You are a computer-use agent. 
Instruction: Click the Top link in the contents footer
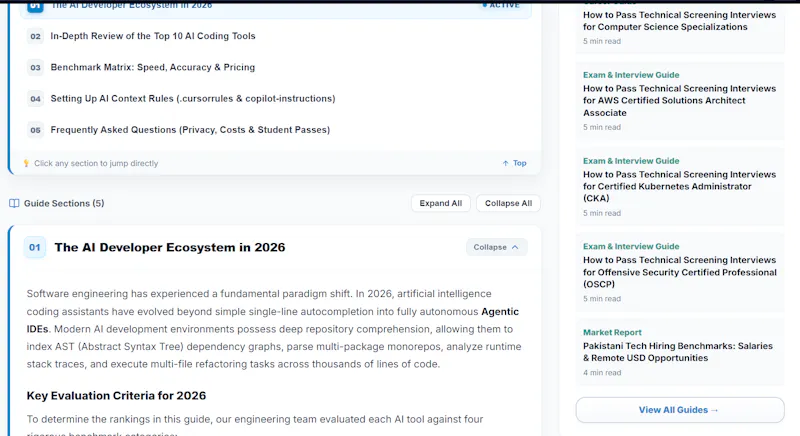click(x=519, y=163)
